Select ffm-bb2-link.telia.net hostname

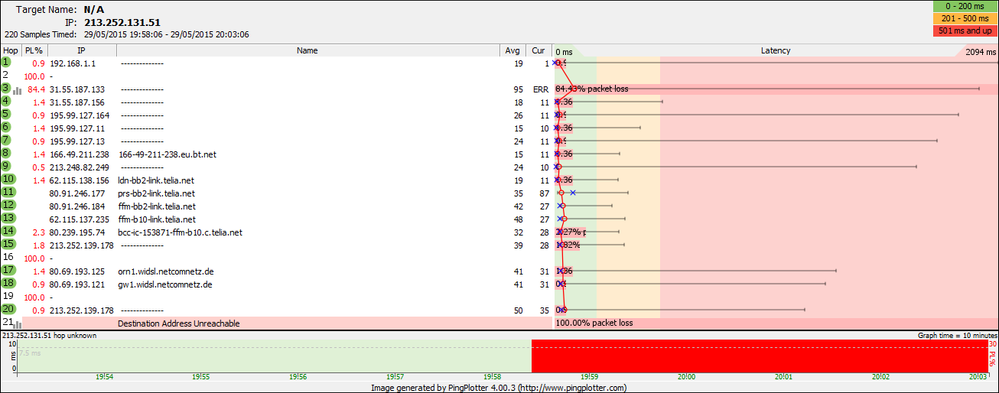click(157, 206)
